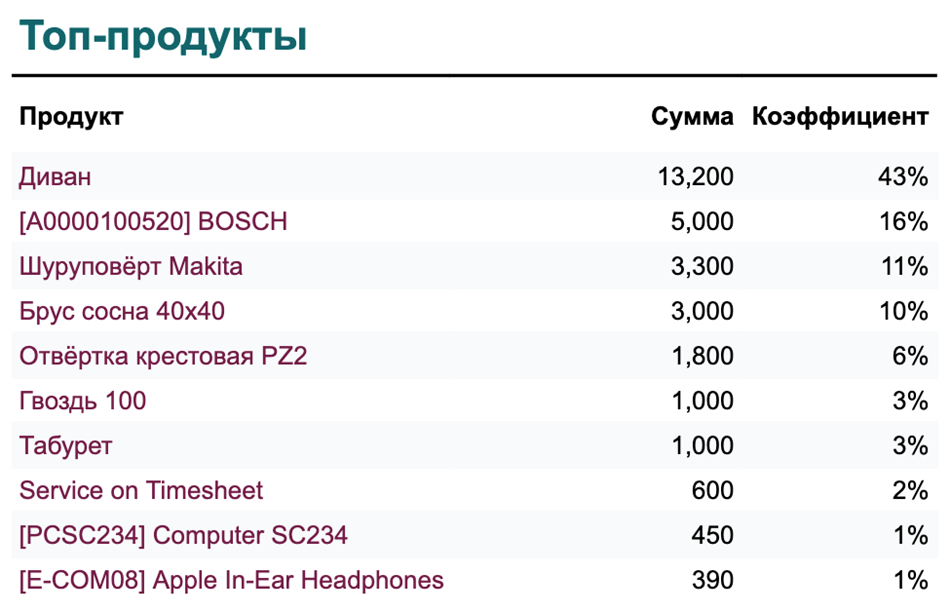Open Apple In-Ear Headphones product link
Screen dimensions: 951x614
pos(231,580)
